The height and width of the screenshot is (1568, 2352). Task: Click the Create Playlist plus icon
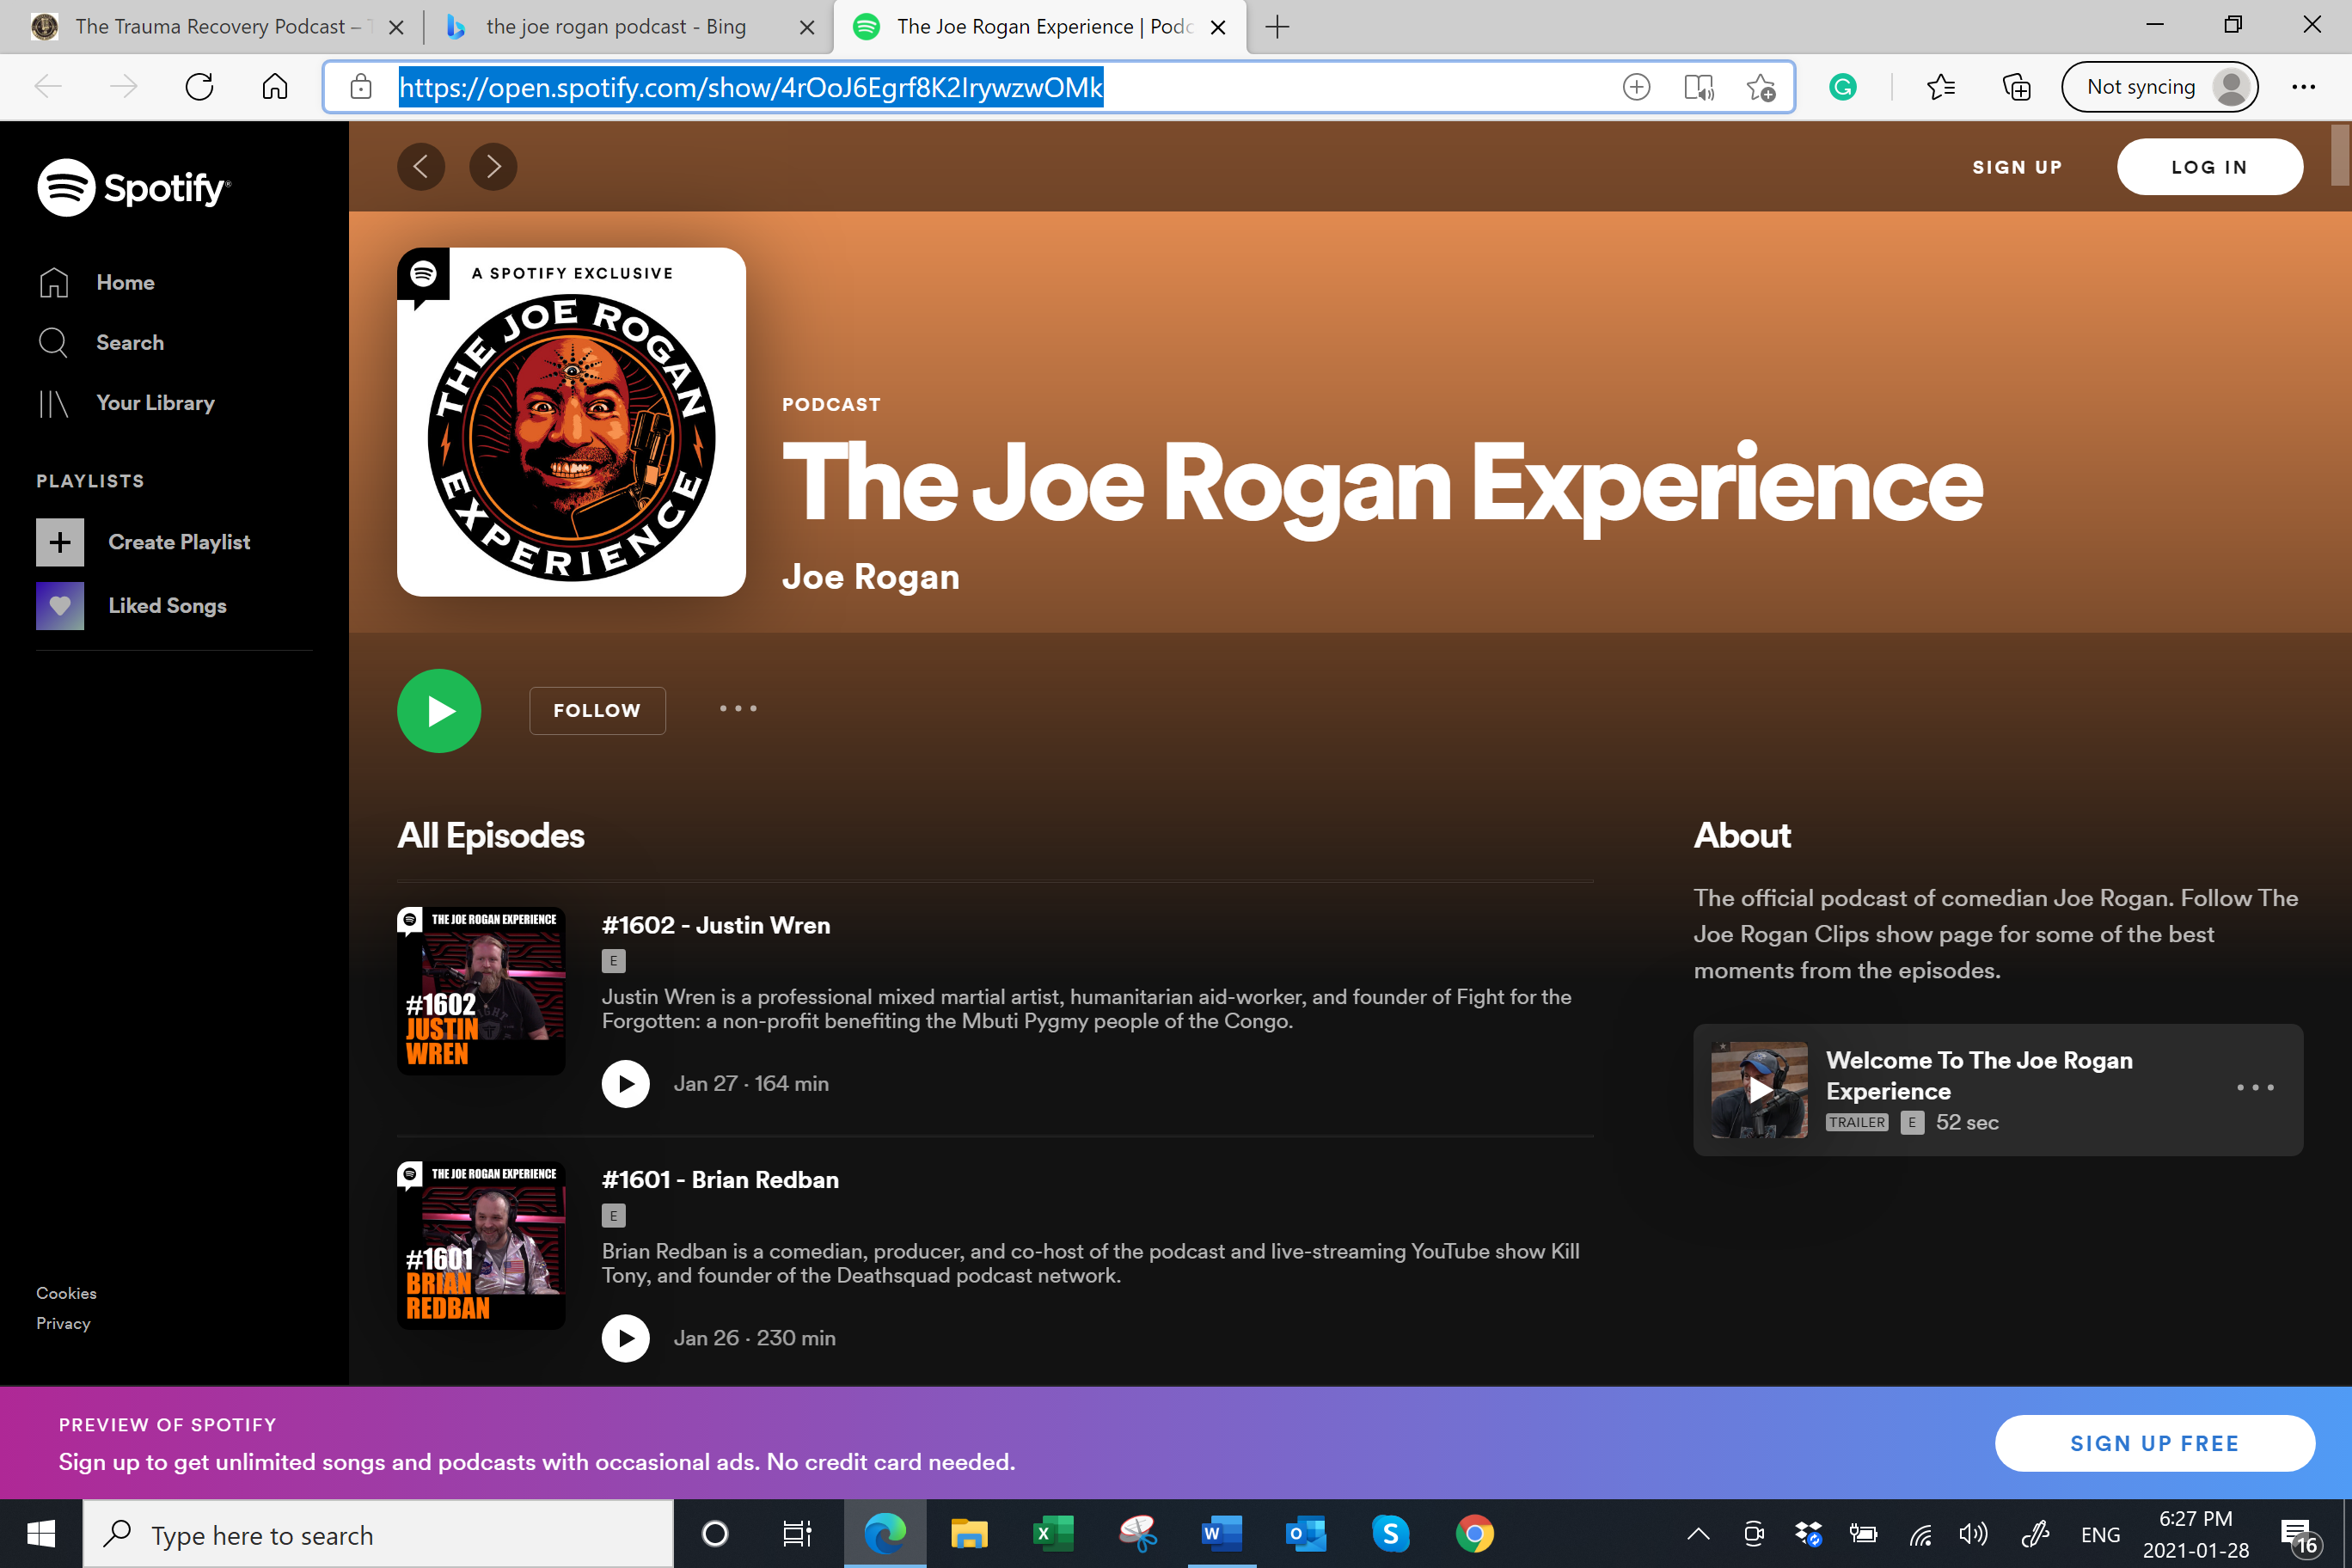tap(60, 542)
